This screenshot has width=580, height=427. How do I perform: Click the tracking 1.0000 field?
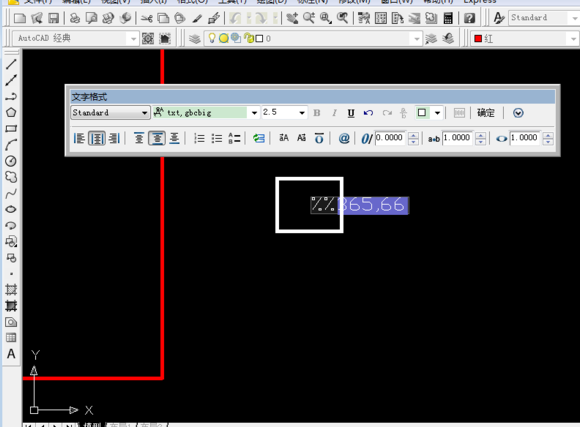(458, 138)
